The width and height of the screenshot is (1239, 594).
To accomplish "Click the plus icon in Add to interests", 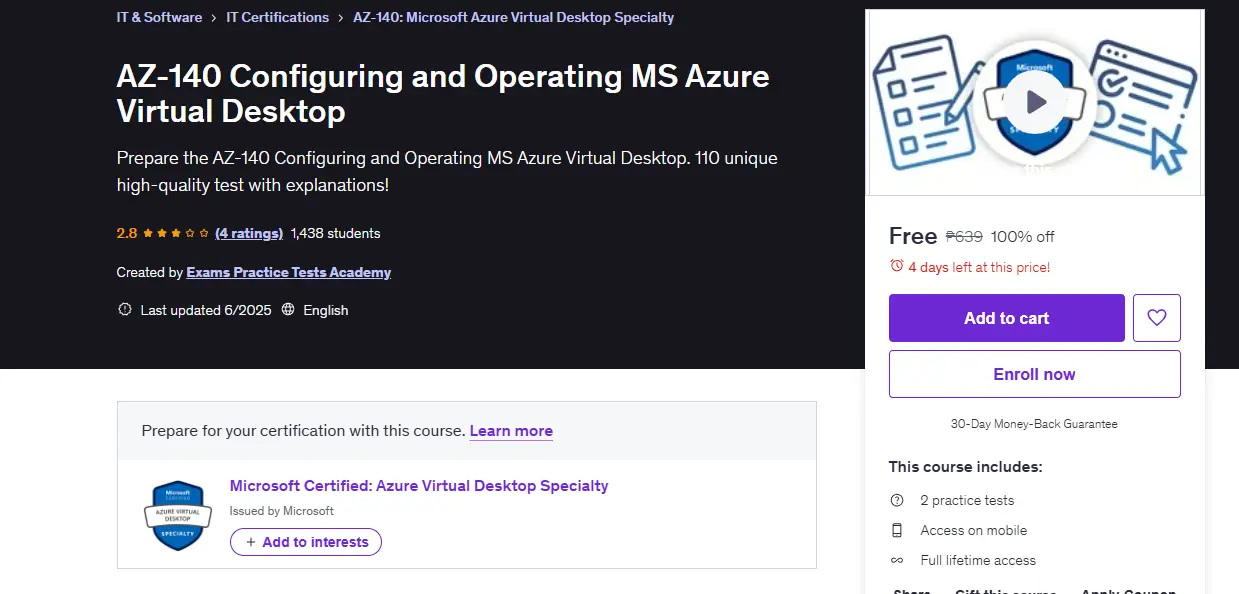I will tap(251, 542).
